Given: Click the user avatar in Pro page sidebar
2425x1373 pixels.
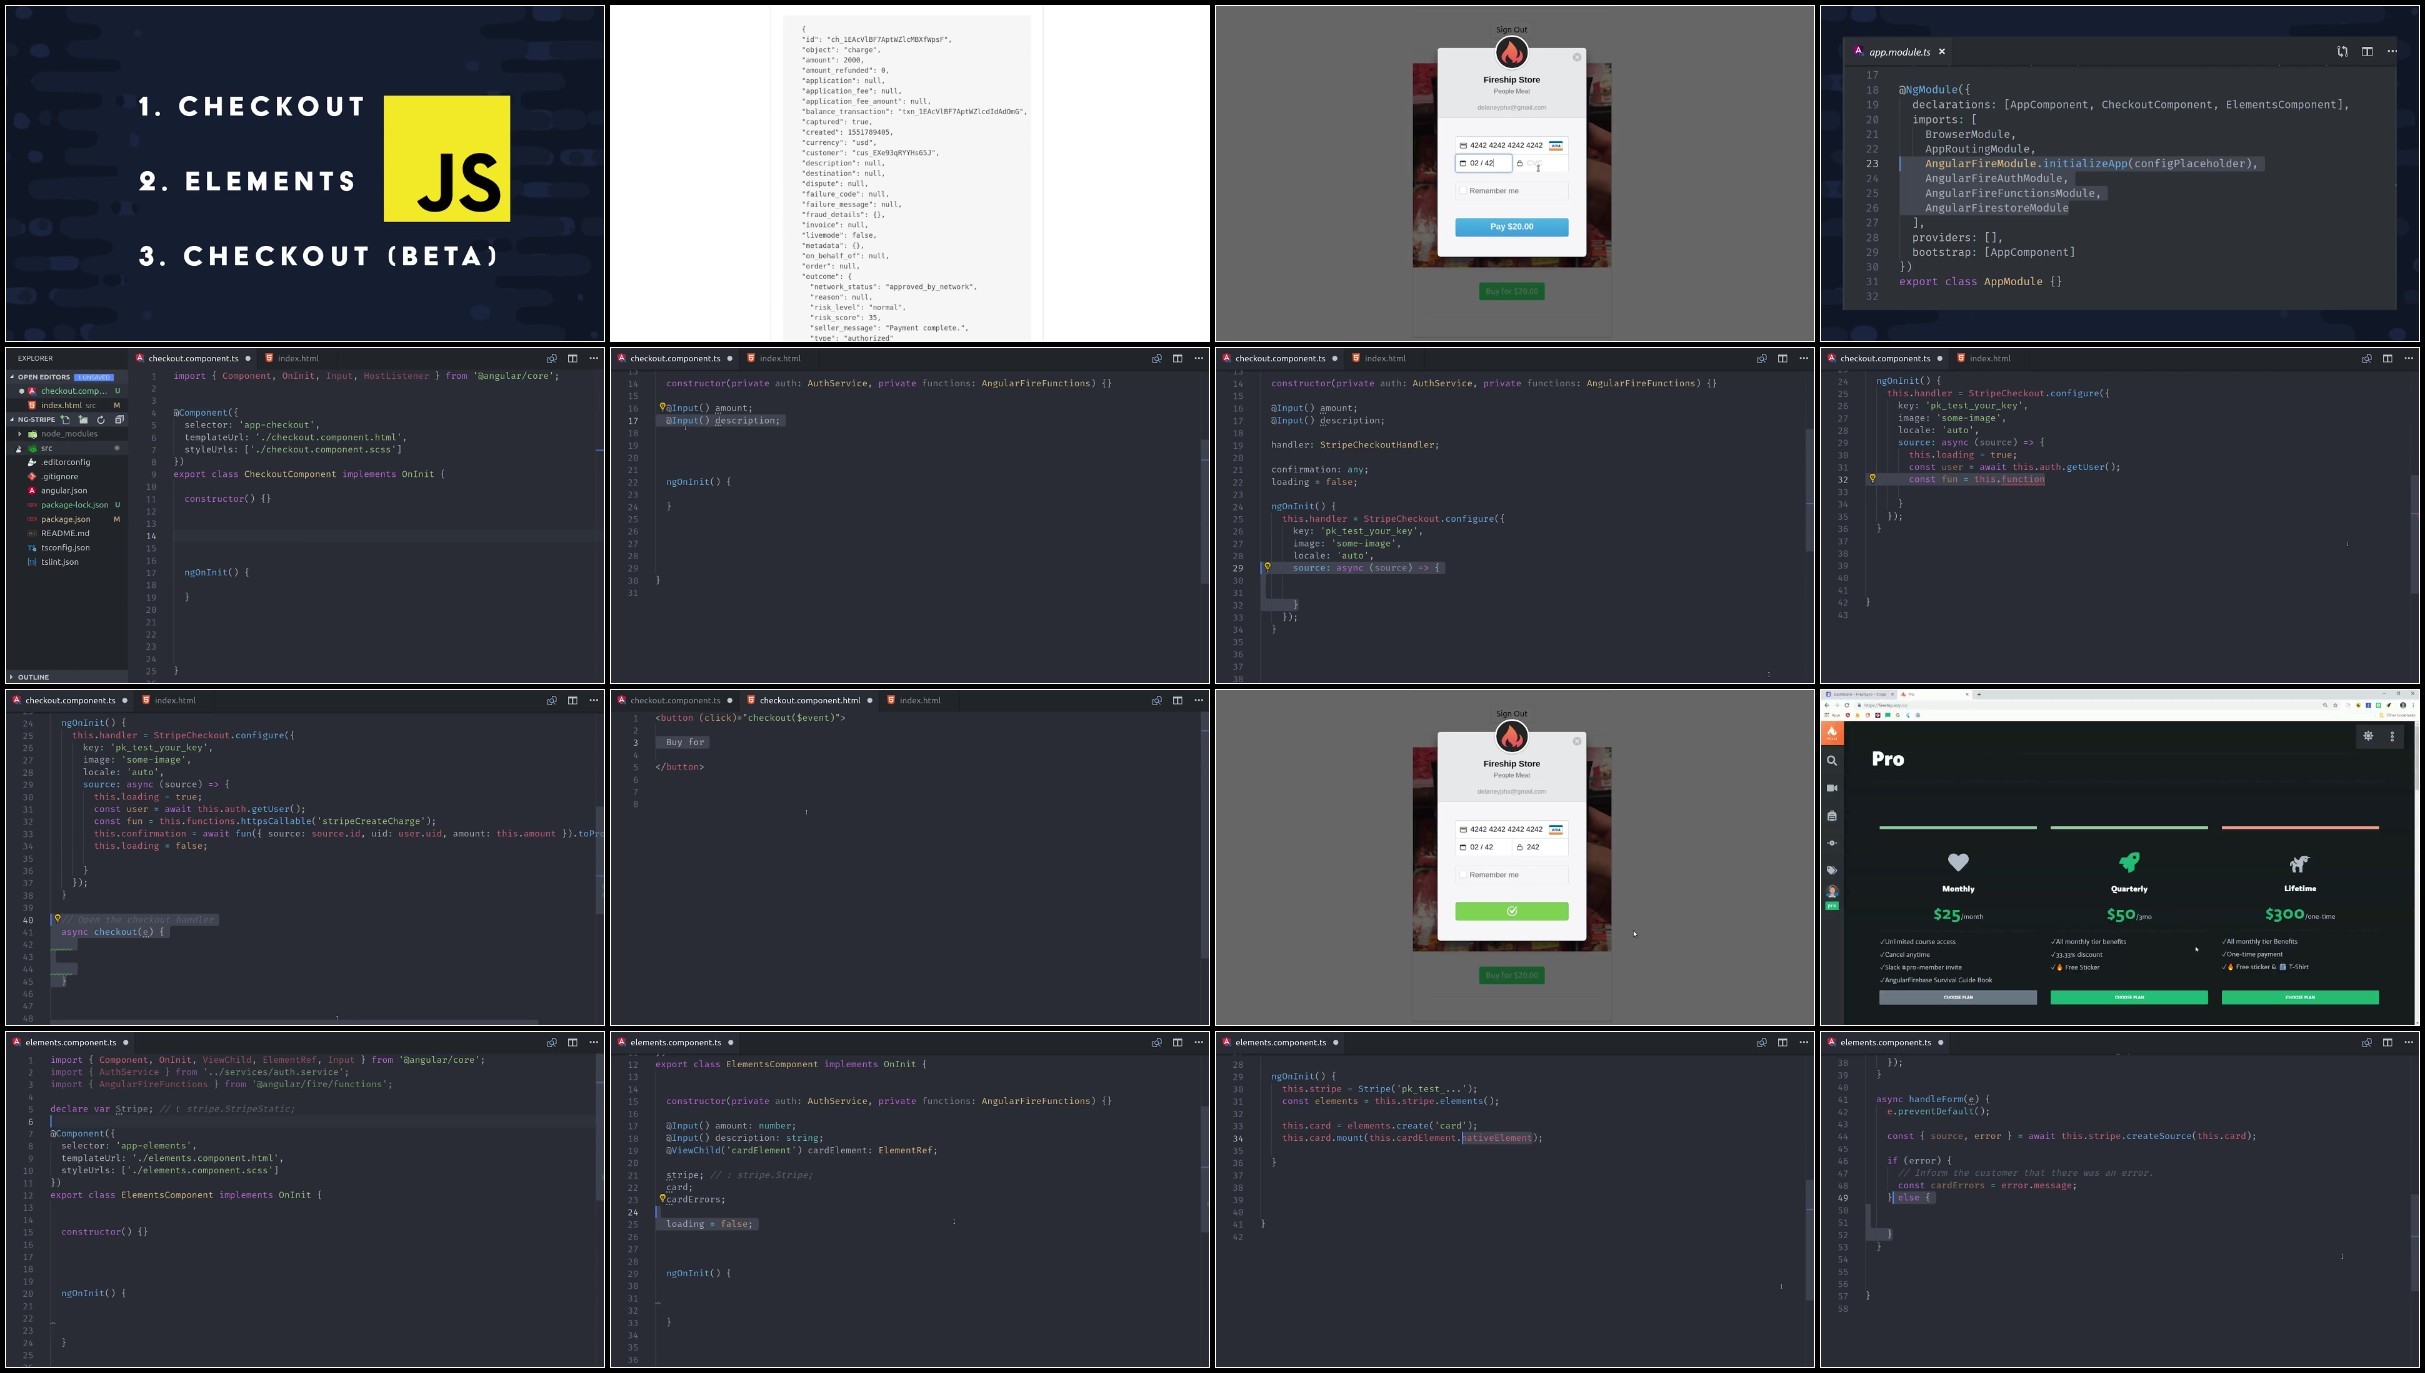Looking at the screenshot, I should (1832, 891).
